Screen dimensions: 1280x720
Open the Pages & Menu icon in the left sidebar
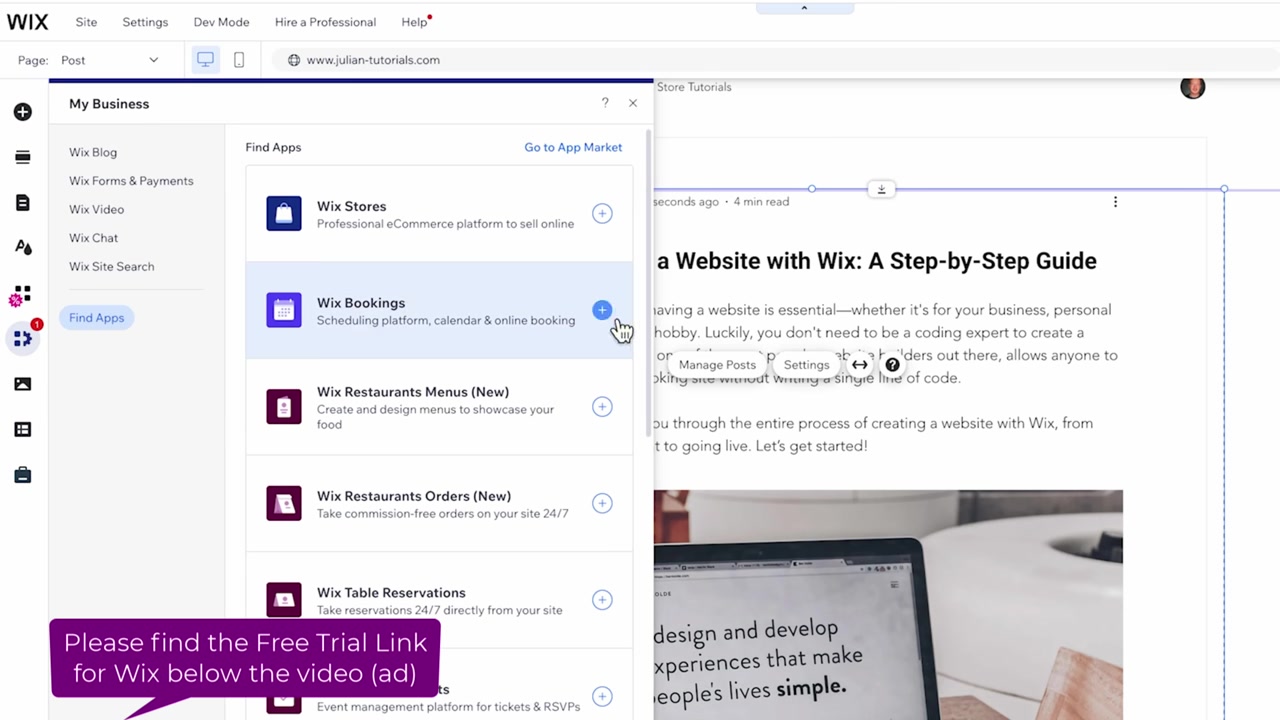(23, 203)
